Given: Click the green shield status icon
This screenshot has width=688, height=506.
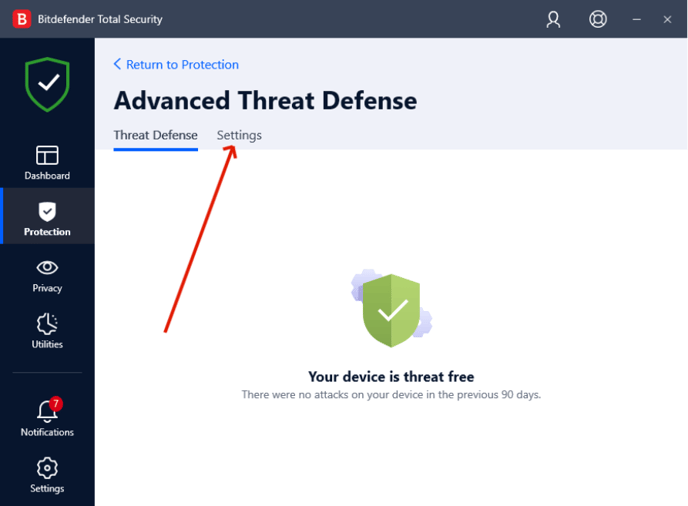Looking at the screenshot, I should click(x=47, y=84).
